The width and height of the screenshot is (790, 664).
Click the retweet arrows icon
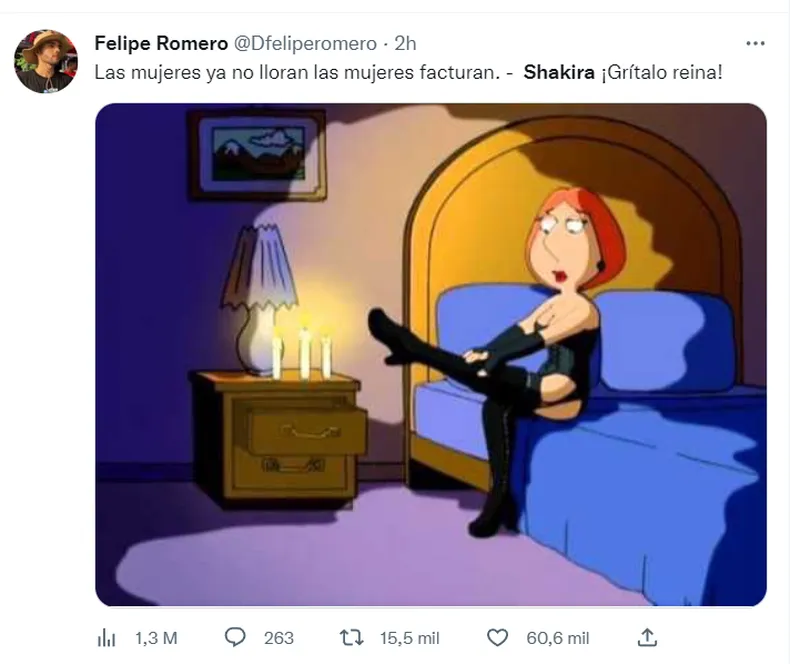pos(352,637)
